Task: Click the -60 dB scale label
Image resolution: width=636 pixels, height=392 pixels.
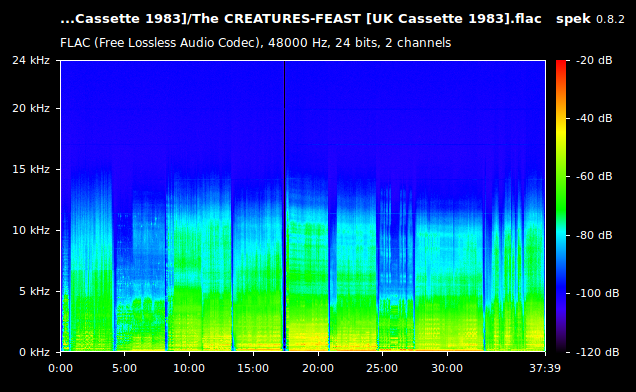Action: point(594,177)
